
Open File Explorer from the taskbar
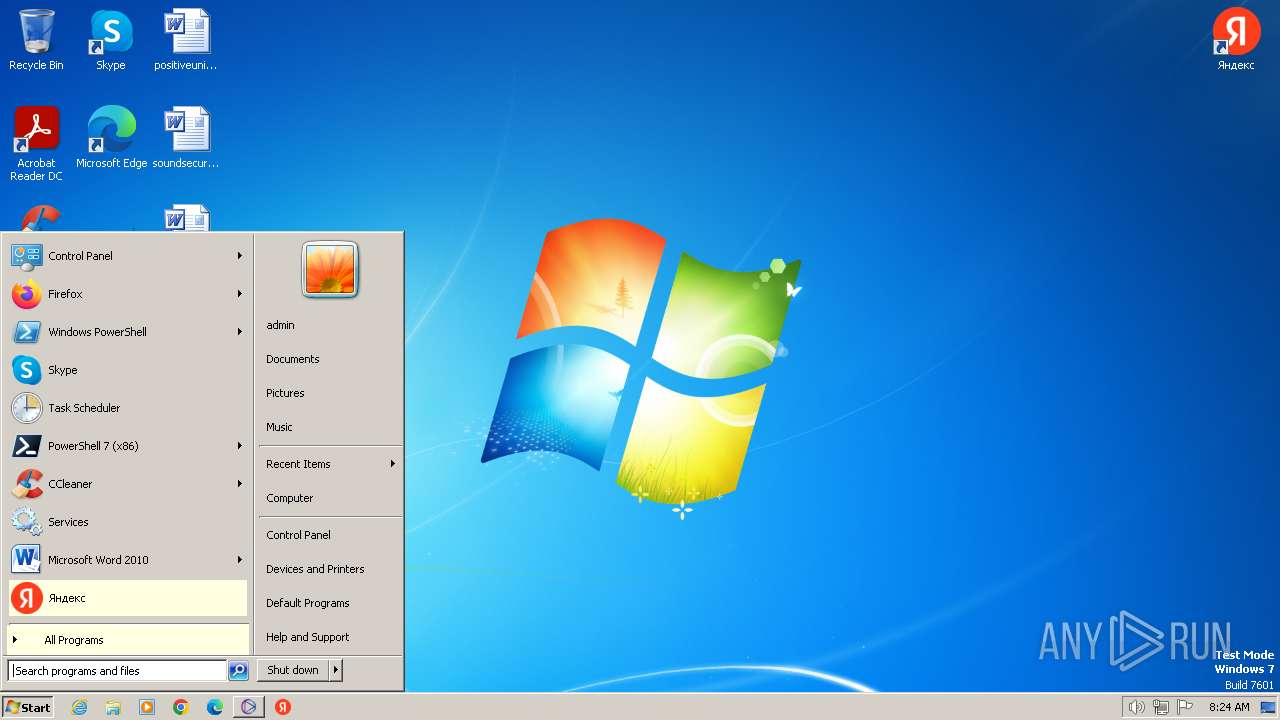[x=113, y=707]
